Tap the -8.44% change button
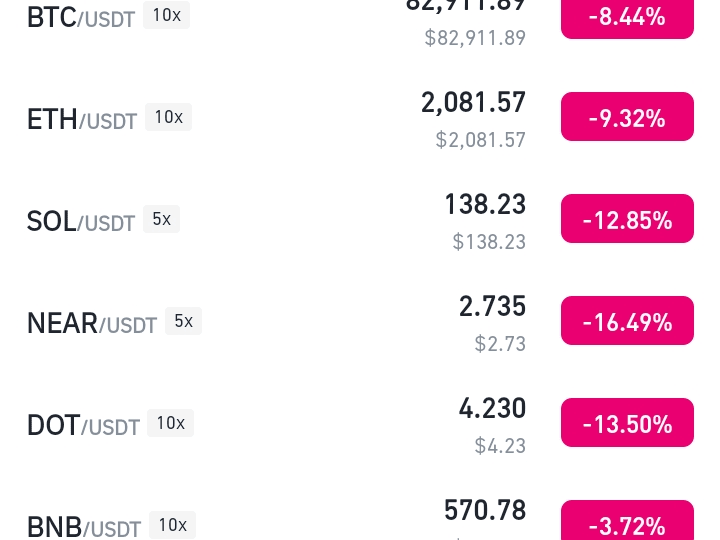 tap(627, 18)
